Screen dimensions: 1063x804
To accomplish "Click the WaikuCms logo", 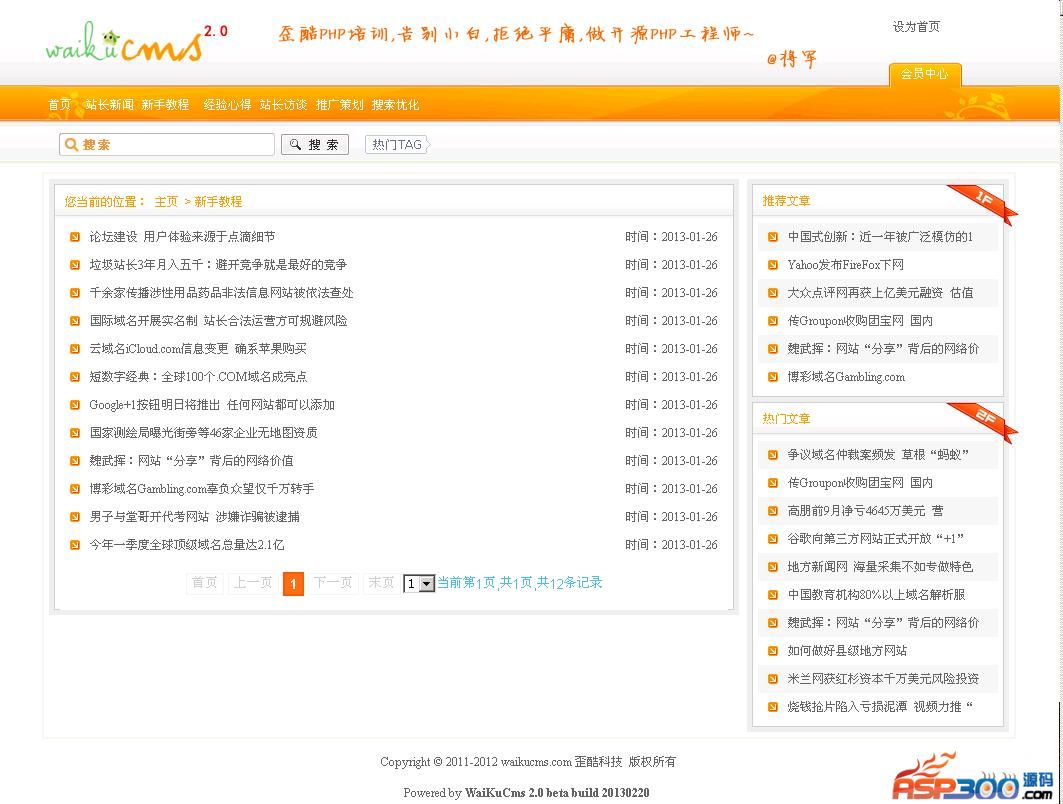I will [125, 44].
